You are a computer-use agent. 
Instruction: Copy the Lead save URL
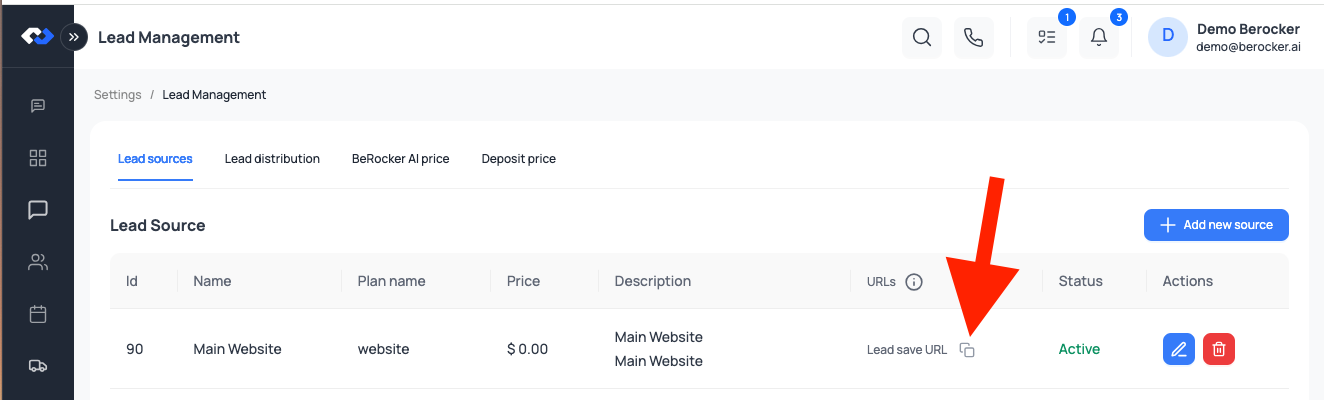pyautogui.click(x=966, y=349)
